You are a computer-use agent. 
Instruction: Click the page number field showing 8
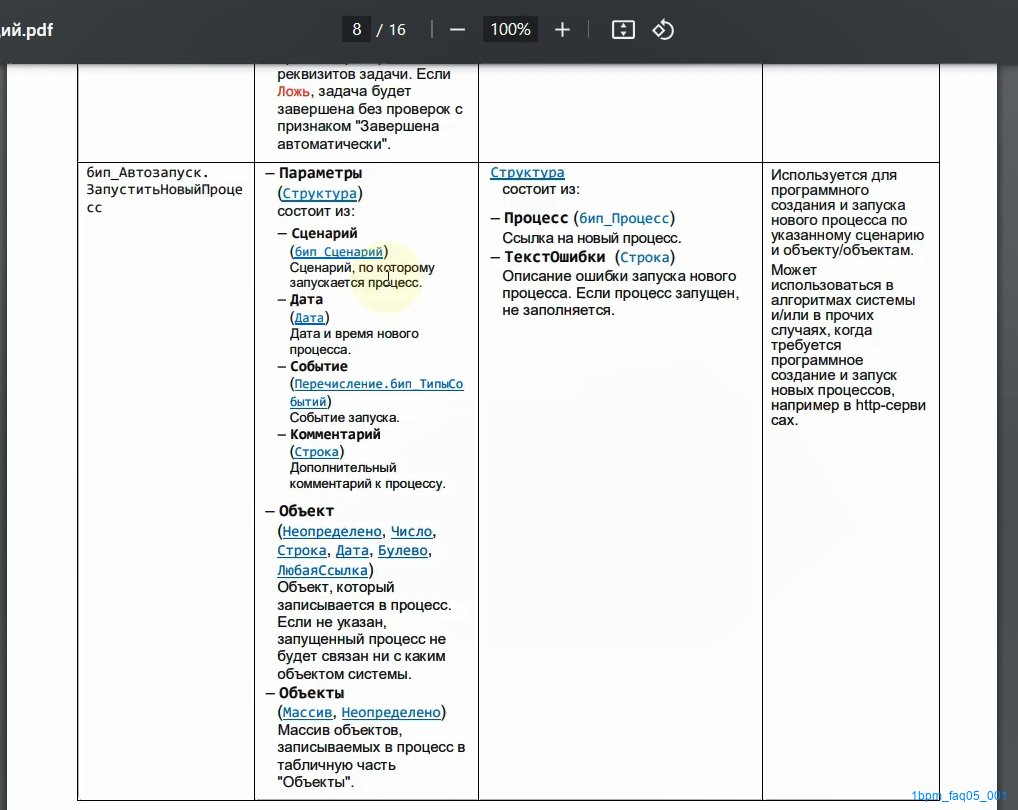[356, 29]
